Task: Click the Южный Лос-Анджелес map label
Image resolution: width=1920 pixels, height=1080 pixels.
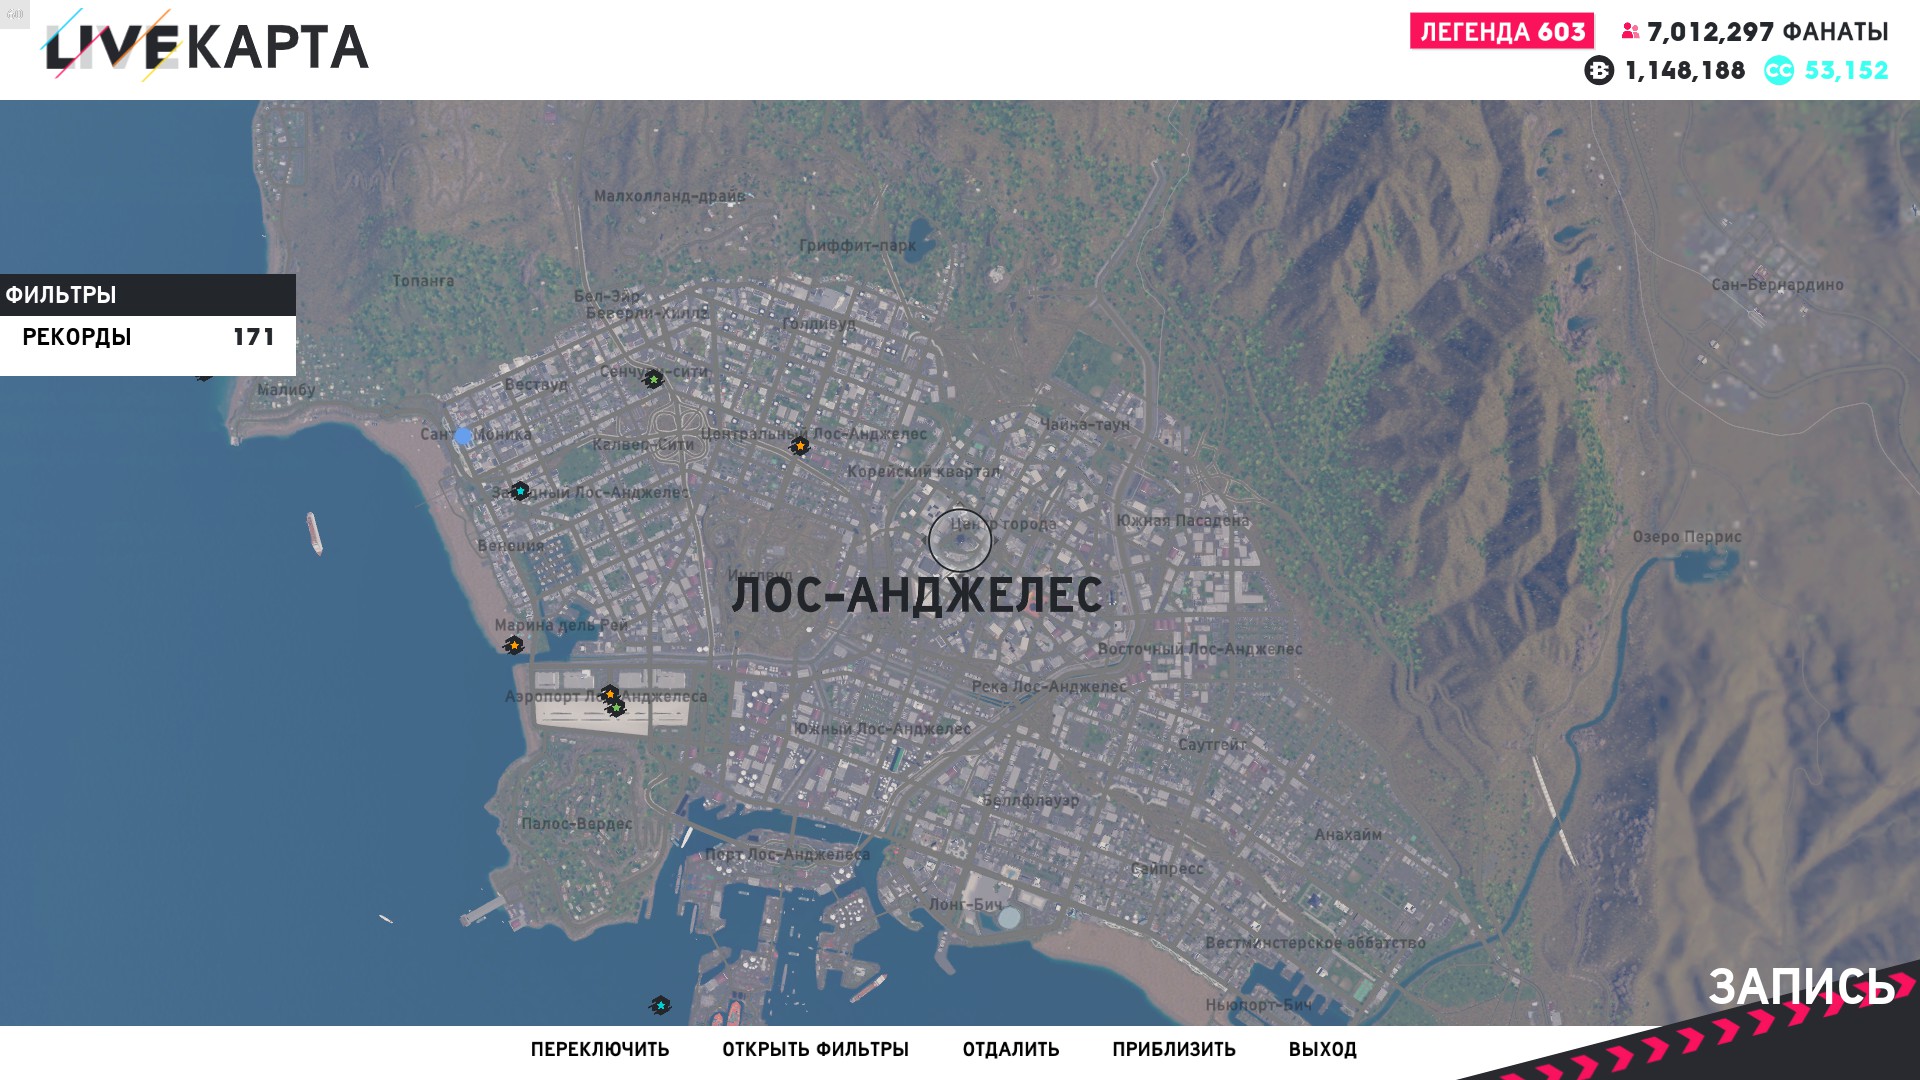Action: [x=881, y=729]
